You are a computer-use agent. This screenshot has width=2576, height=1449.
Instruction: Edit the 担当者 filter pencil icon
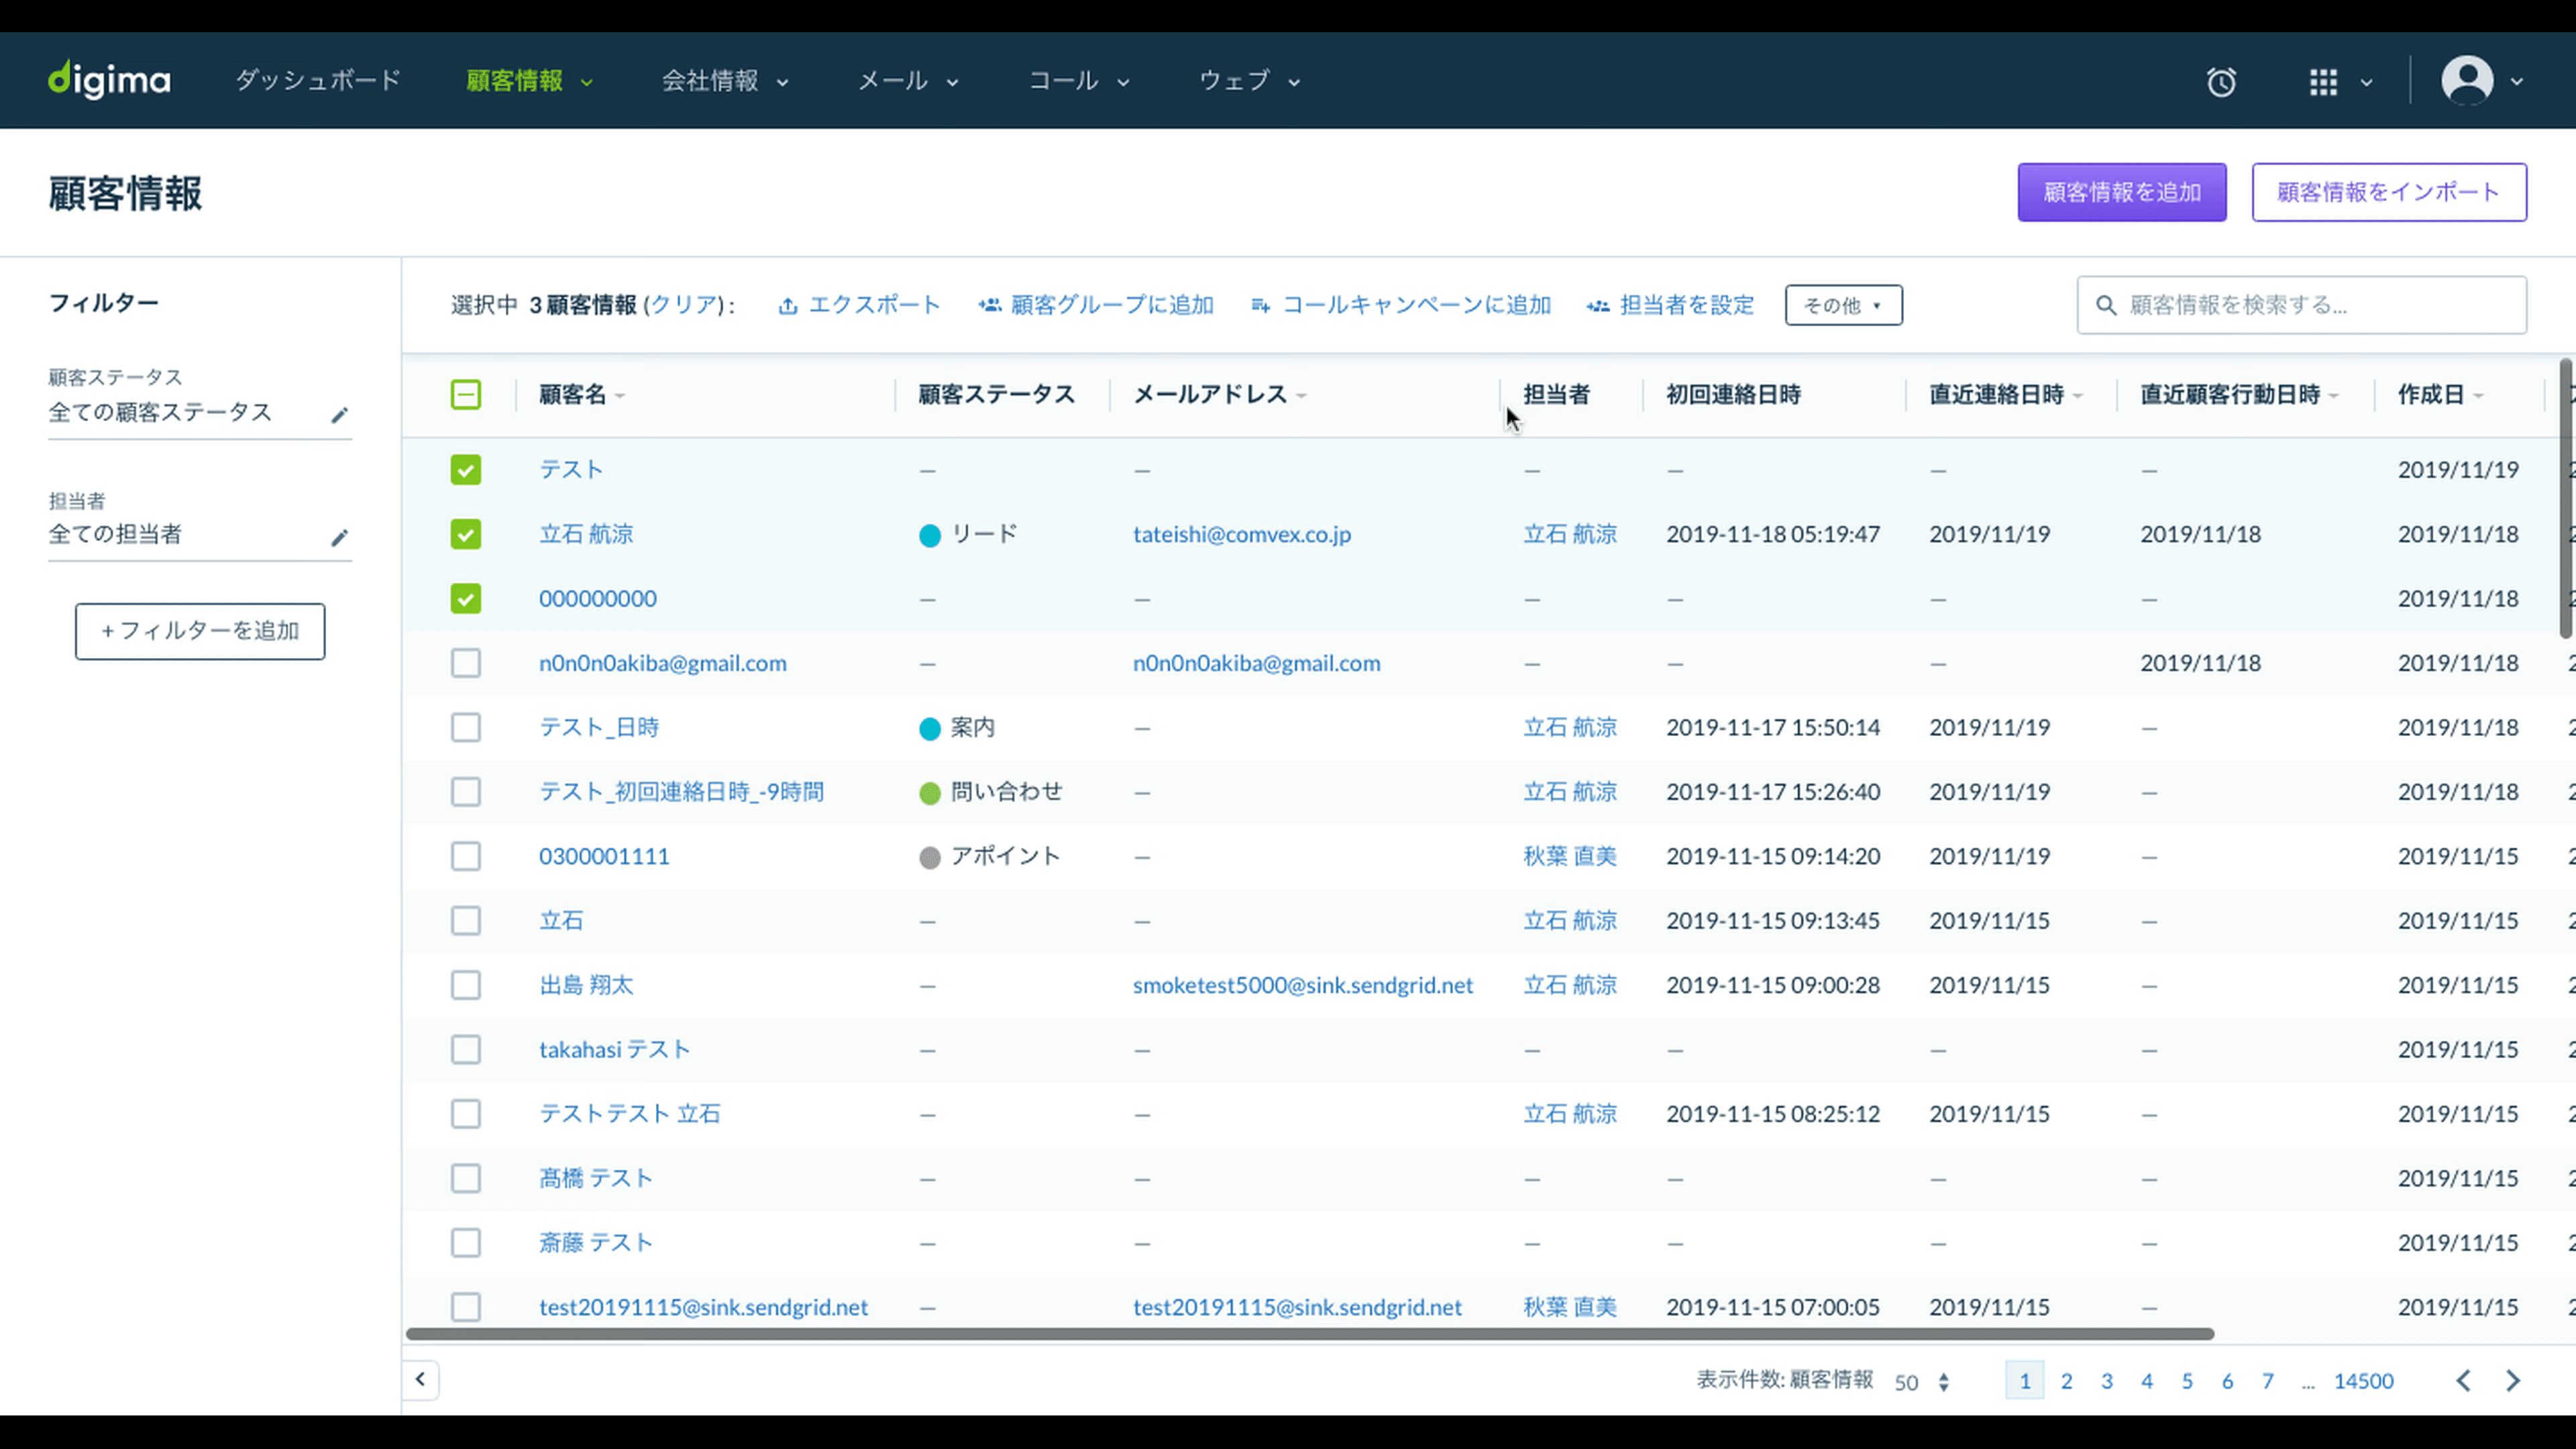tap(340, 537)
